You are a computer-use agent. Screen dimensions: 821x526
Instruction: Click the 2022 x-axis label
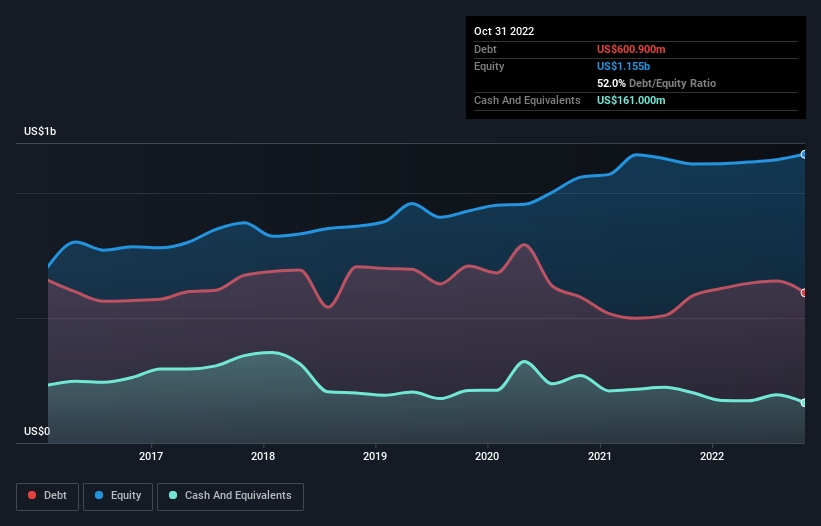click(712, 456)
